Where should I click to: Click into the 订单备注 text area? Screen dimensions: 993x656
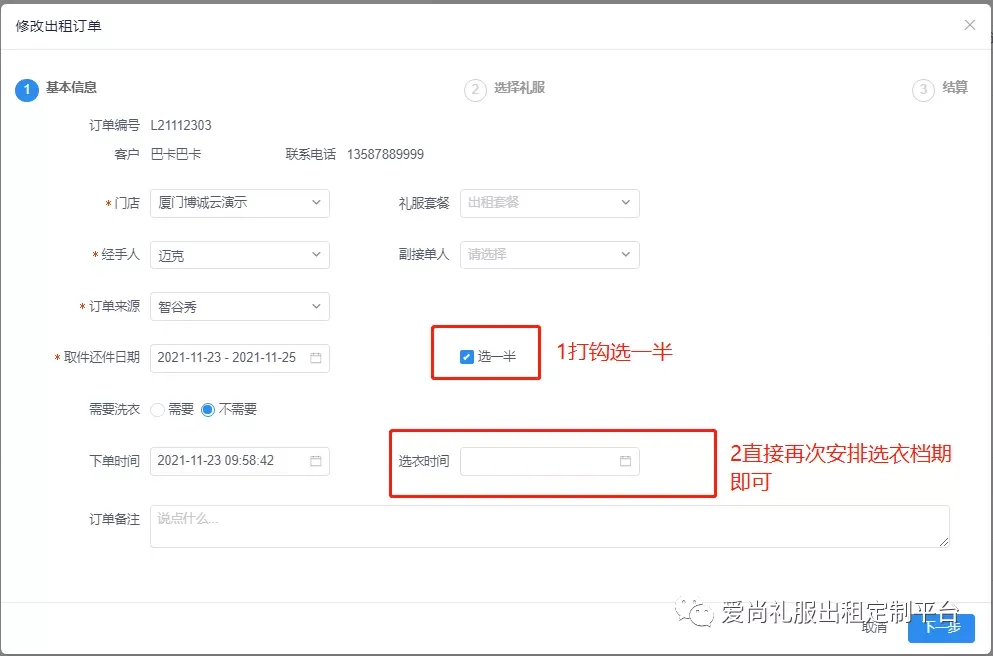point(549,526)
